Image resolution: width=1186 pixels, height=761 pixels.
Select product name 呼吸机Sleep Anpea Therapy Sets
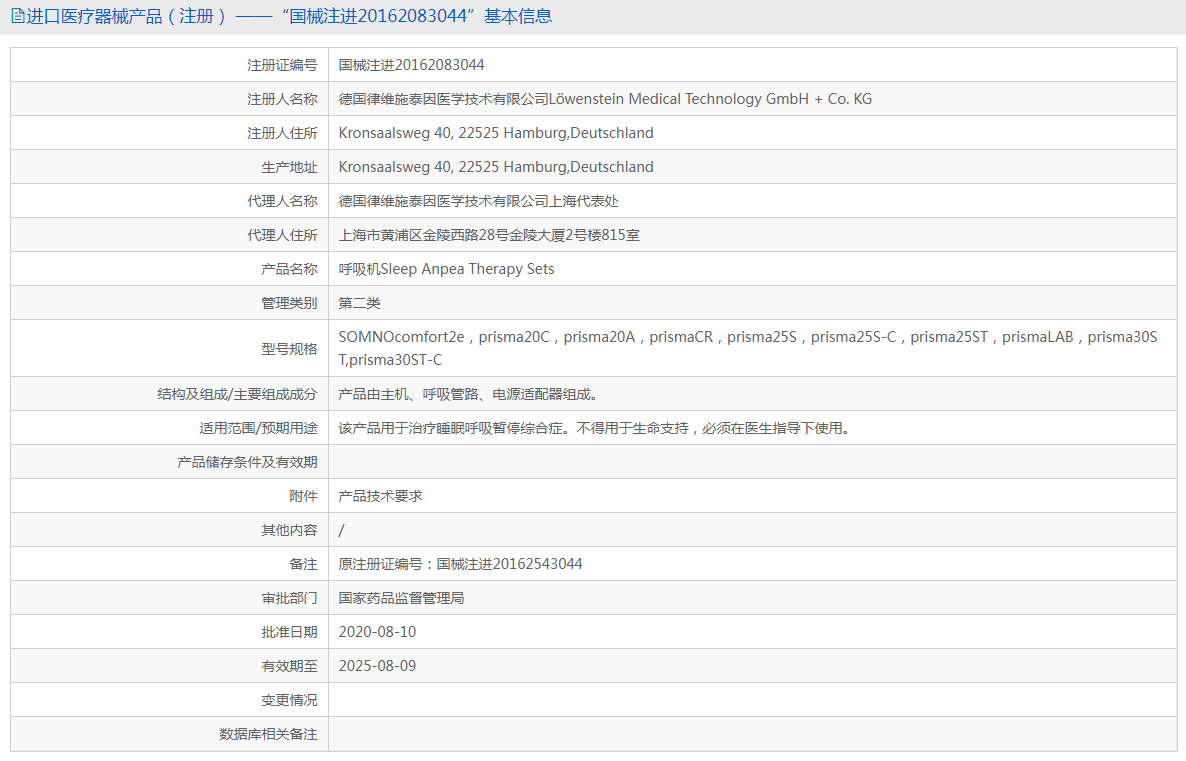click(446, 269)
